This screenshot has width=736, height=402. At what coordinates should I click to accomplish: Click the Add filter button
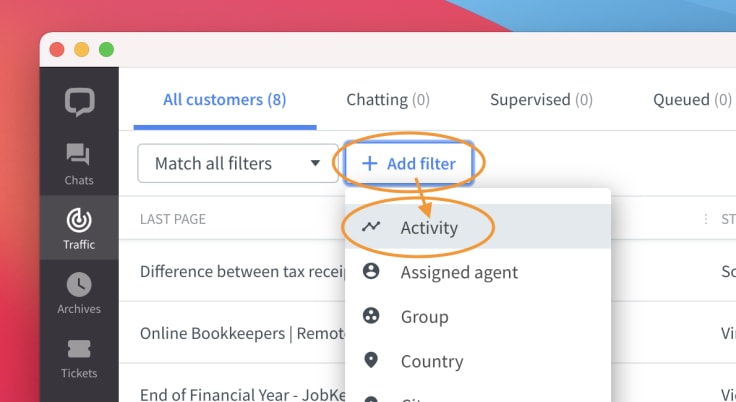click(408, 163)
